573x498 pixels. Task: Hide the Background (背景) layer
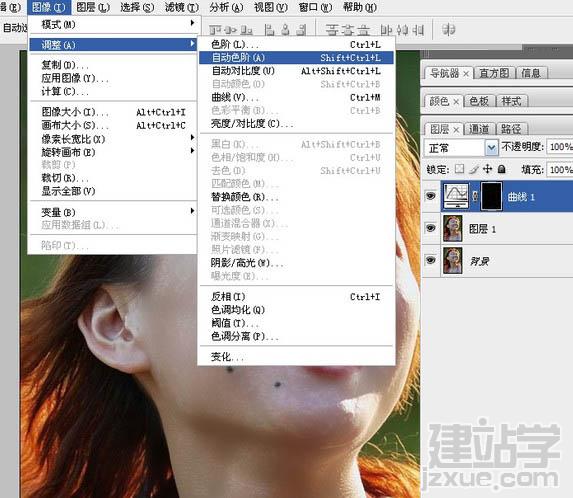430,260
